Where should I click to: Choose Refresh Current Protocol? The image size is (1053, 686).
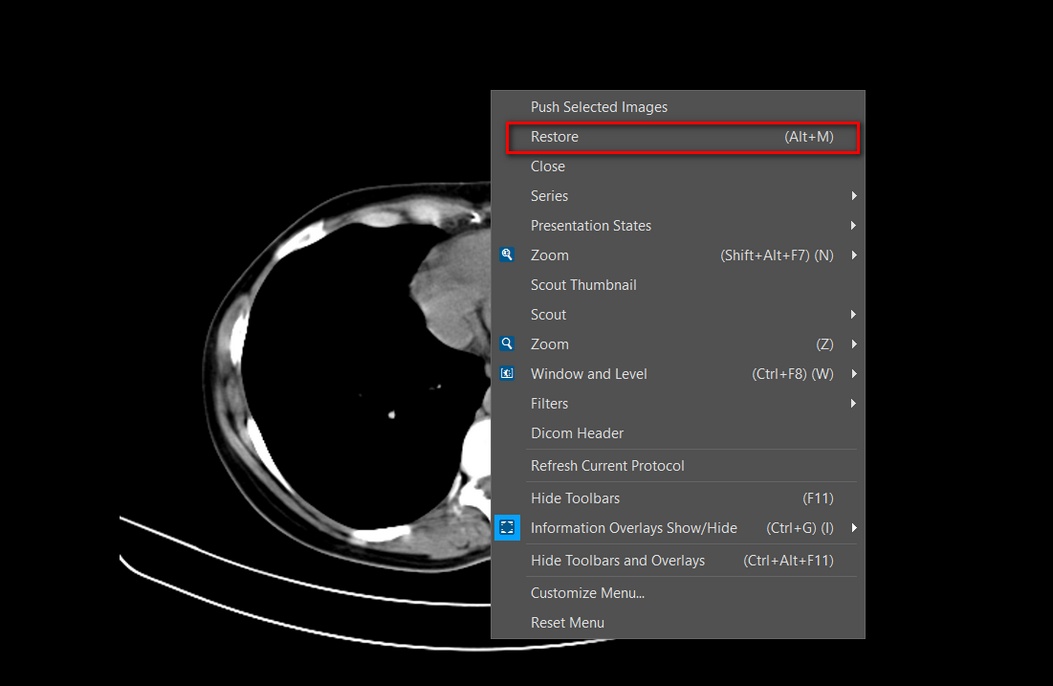(x=607, y=466)
